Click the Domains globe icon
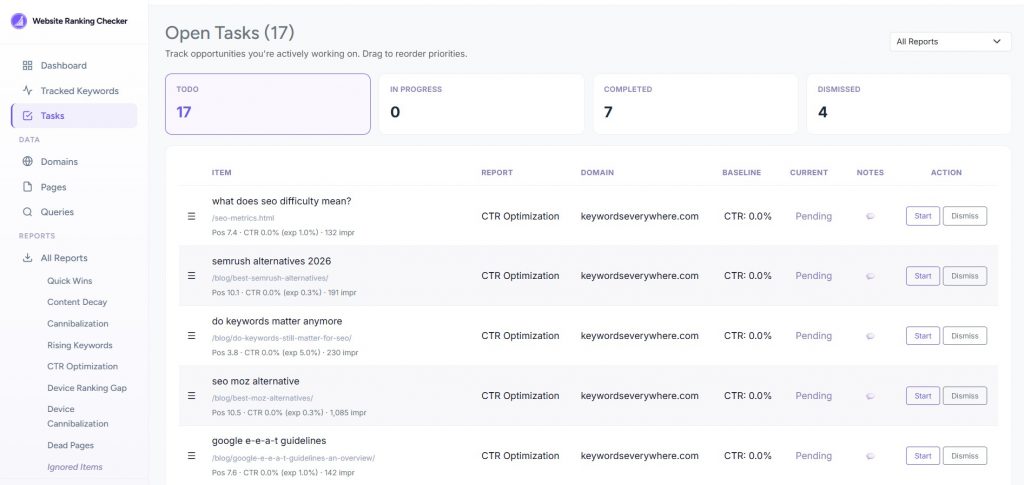Image resolution: width=1024 pixels, height=485 pixels. click(27, 162)
